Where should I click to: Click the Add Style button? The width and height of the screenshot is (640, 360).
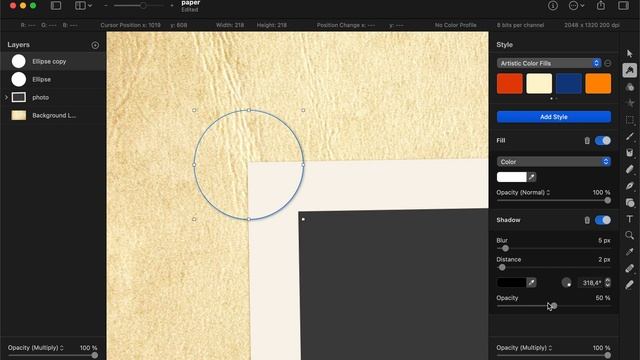click(x=554, y=117)
